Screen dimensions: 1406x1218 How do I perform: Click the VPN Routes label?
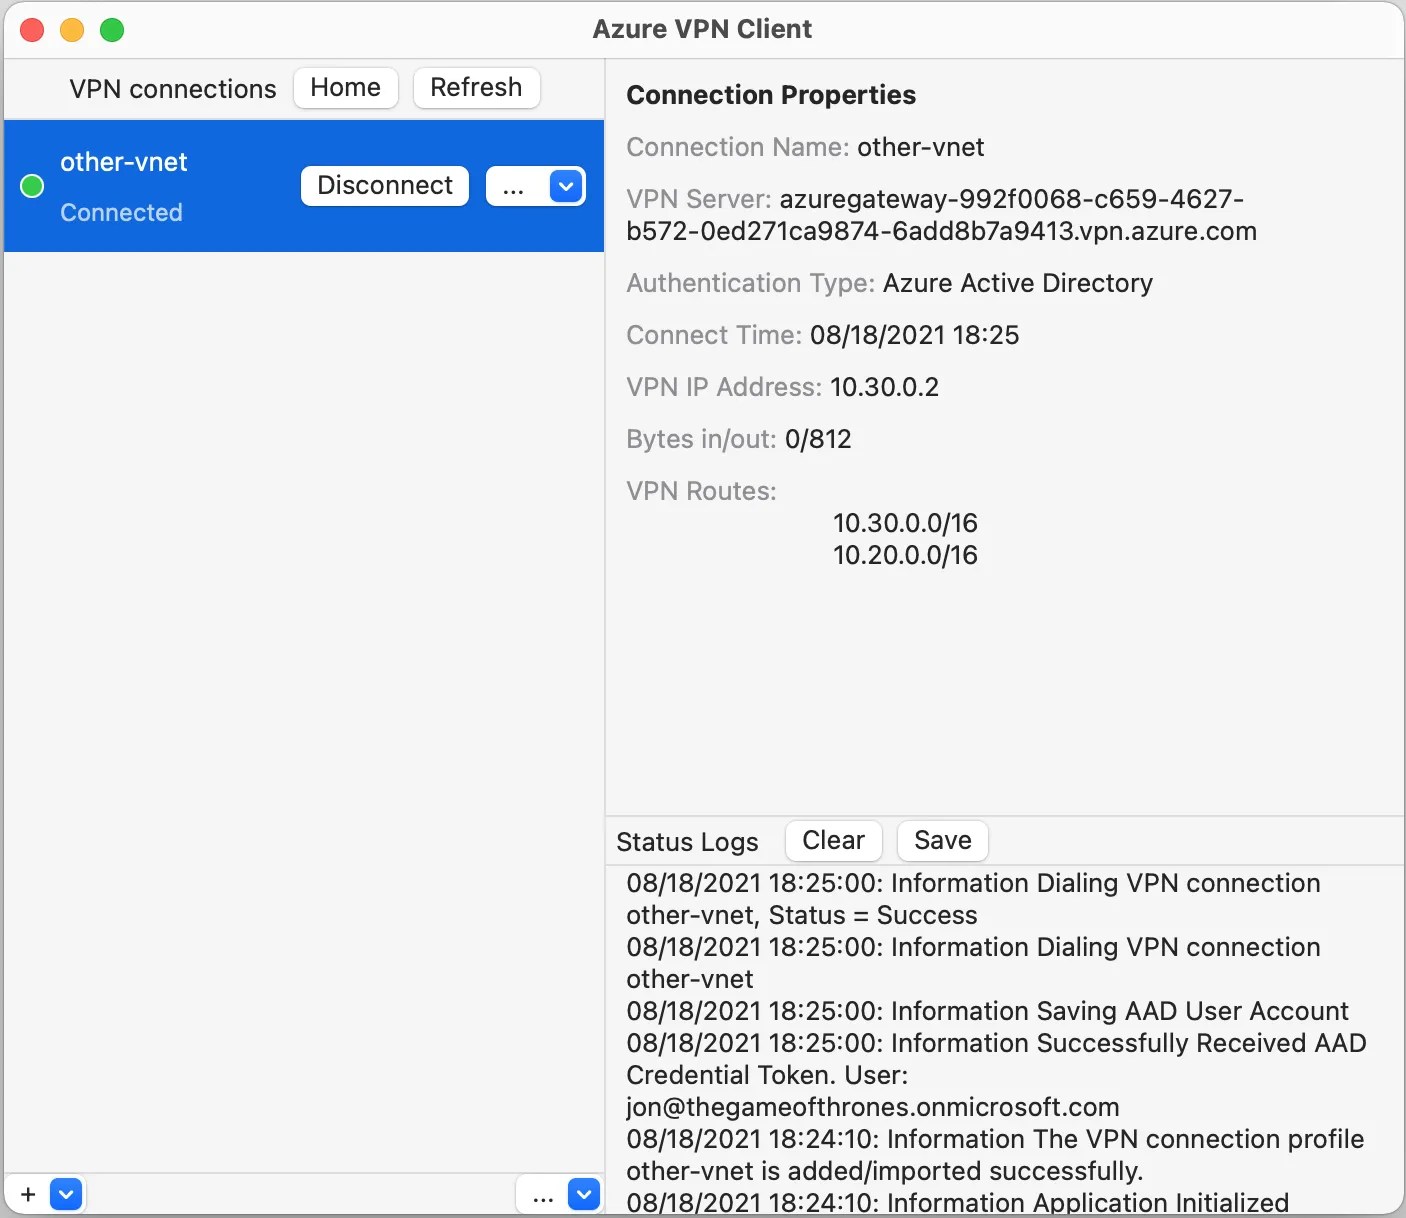click(x=701, y=491)
